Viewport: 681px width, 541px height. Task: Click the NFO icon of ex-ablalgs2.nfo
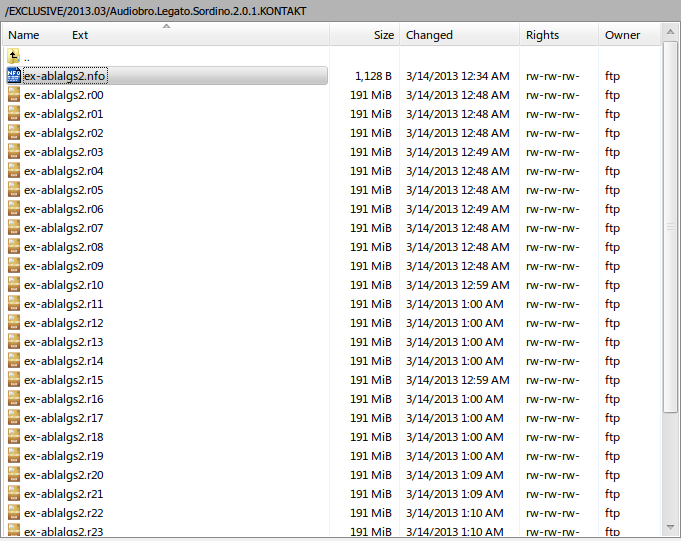[x=13, y=76]
